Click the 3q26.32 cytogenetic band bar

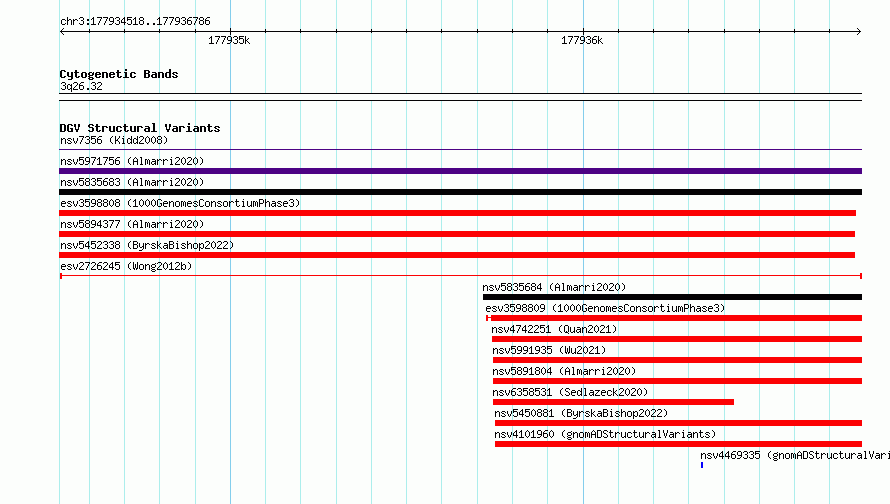click(460, 97)
